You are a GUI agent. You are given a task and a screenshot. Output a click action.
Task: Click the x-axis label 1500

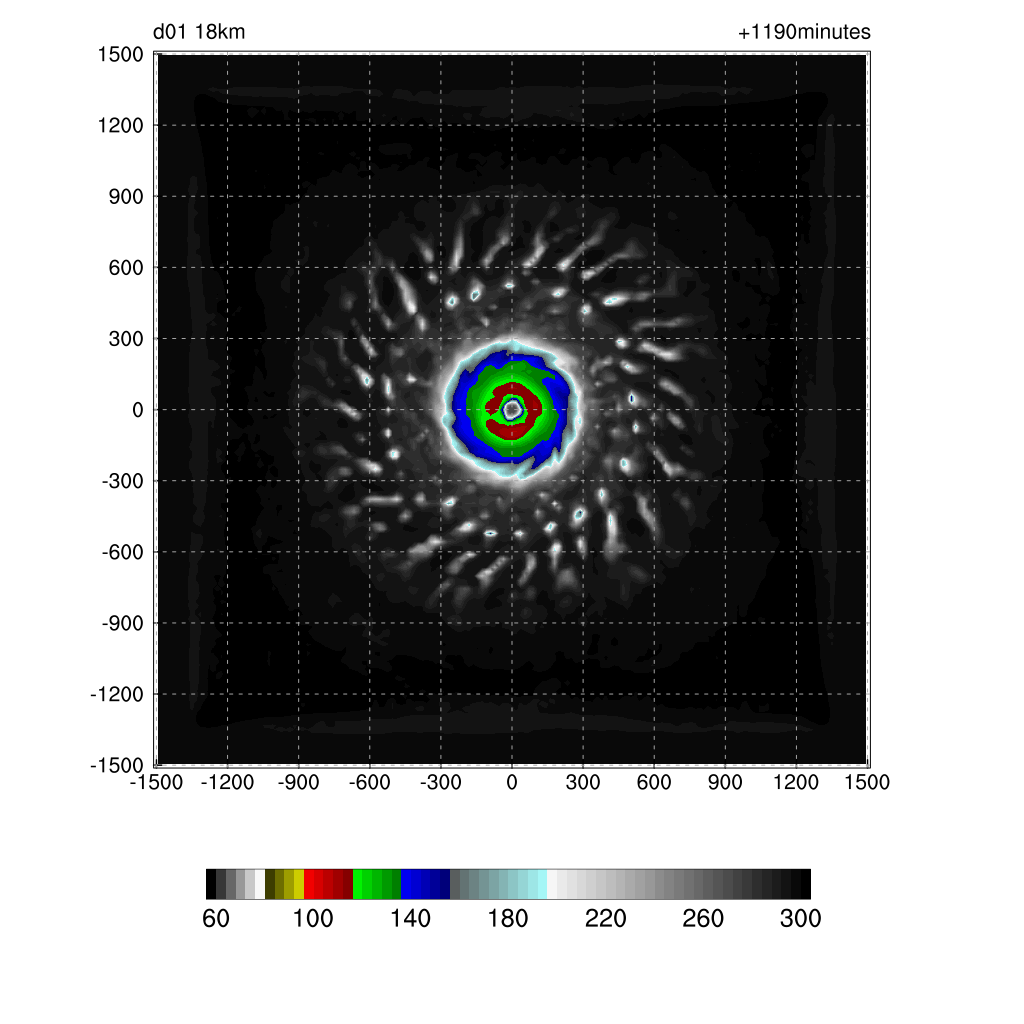867,782
